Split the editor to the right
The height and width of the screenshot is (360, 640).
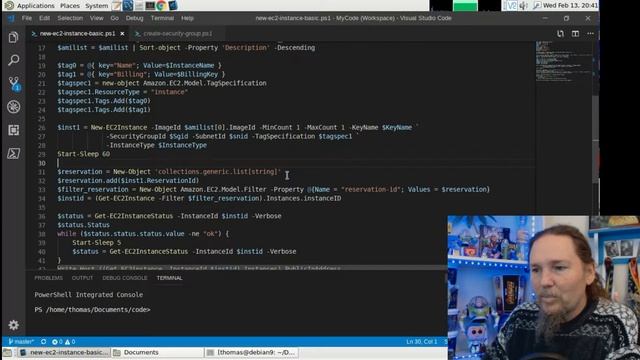(575, 34)
